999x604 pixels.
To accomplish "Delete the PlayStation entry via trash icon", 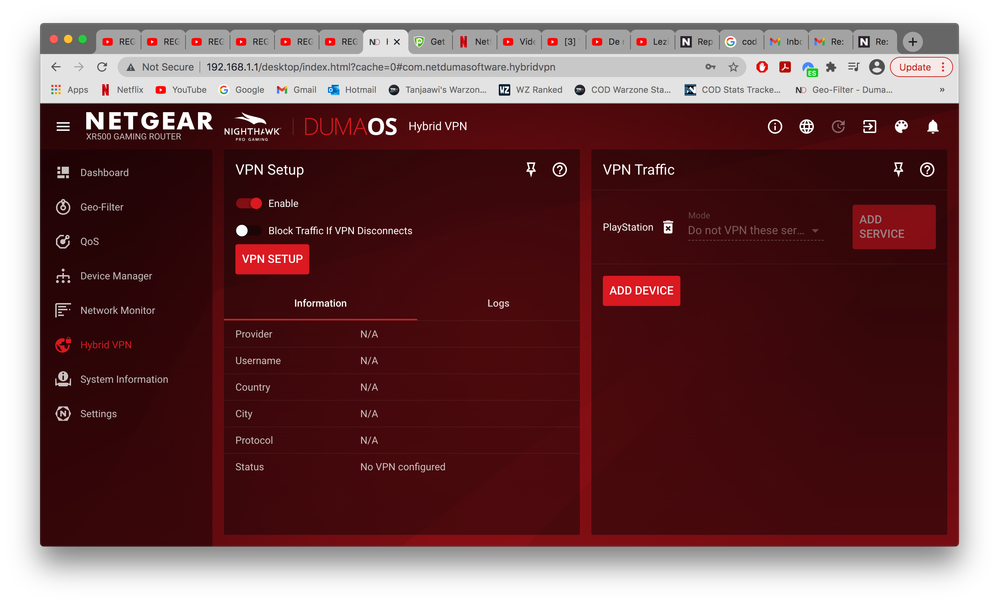I will pyautogui.click(x=668, y=227).
